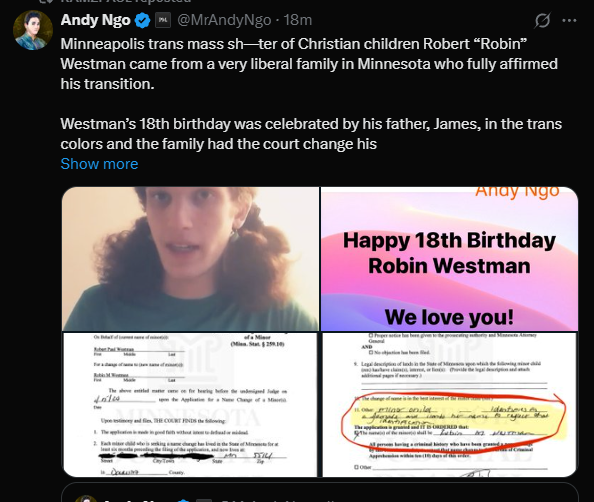Open the quoted post card below images
Viewport: 594px width, 502px height.
click(x=320, y=493)
